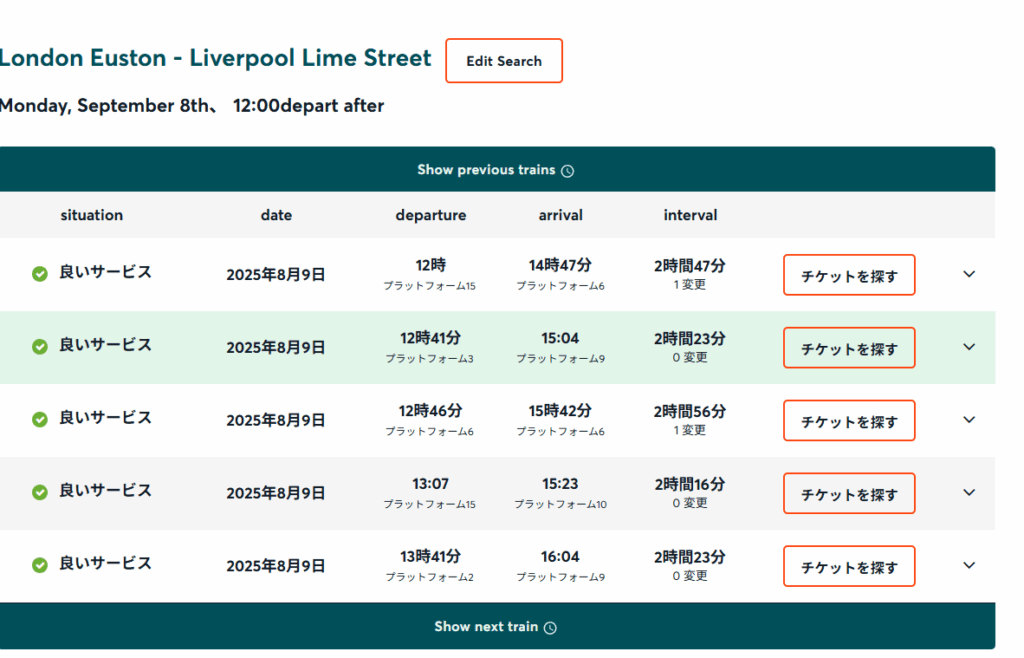Click arrival time 15時42分
Screen dimensions: 1024x658
pos(560,411)
